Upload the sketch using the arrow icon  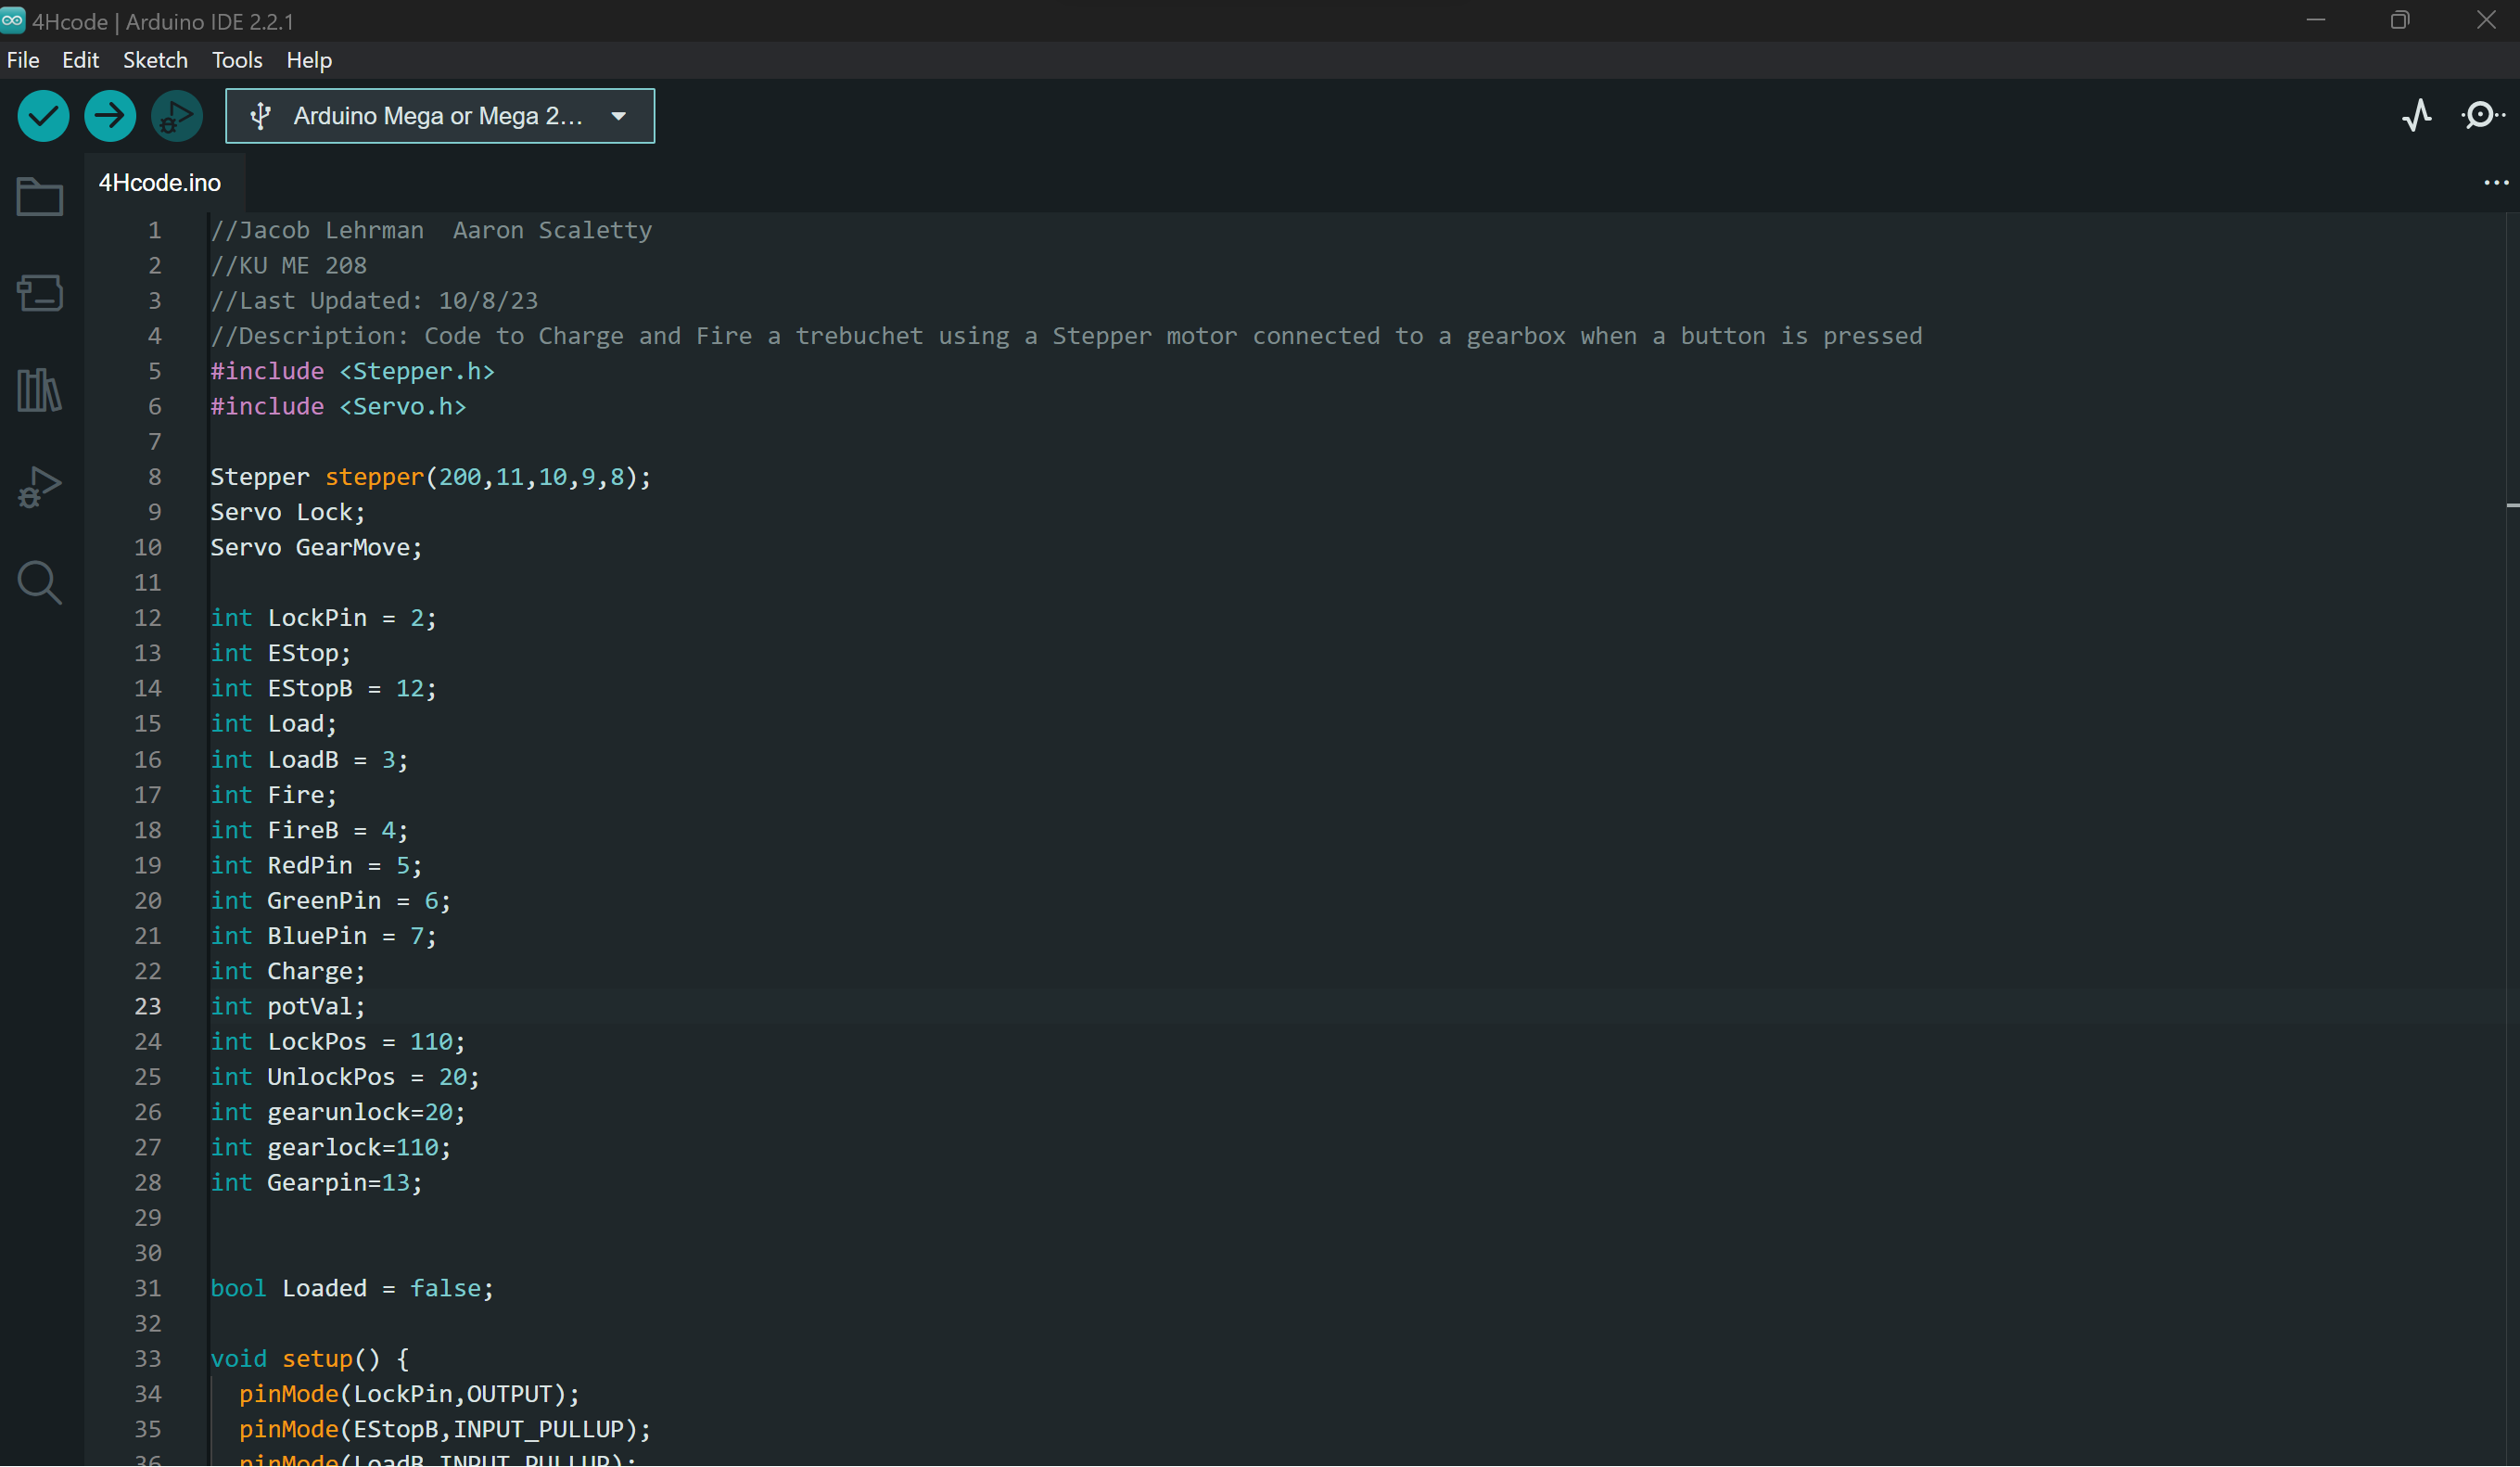point(110,115)
